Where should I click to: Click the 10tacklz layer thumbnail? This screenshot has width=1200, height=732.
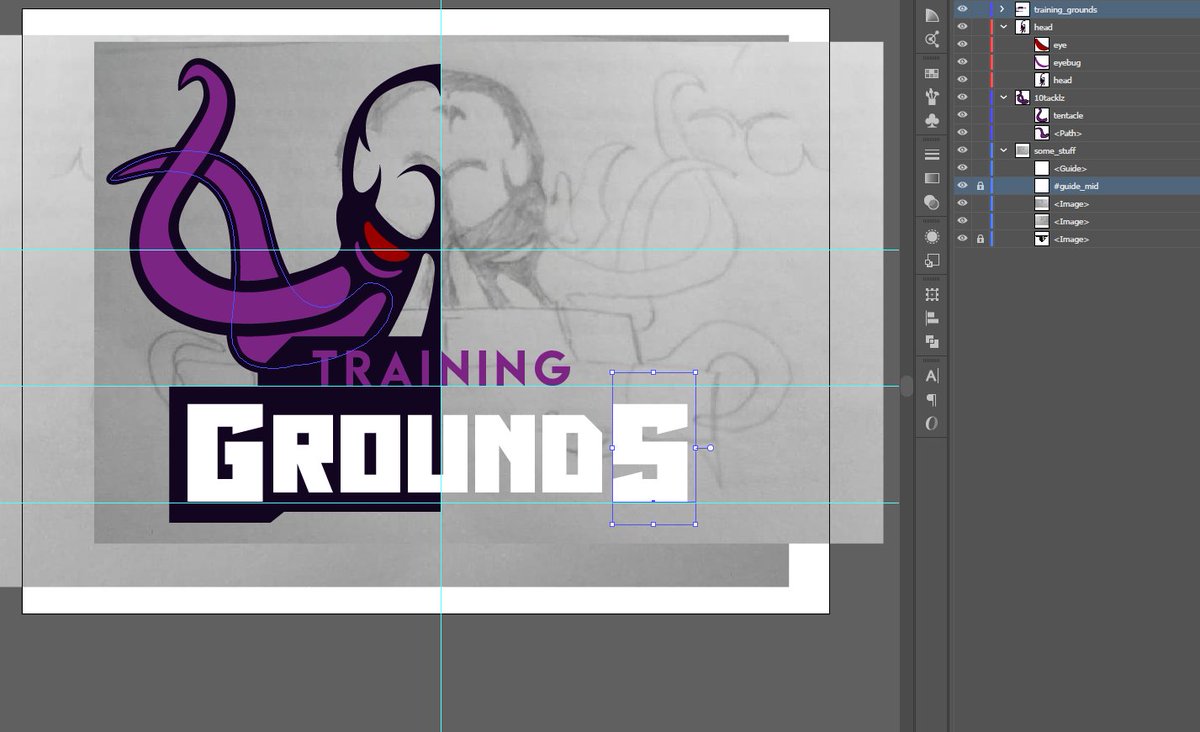click(1022, 97)
